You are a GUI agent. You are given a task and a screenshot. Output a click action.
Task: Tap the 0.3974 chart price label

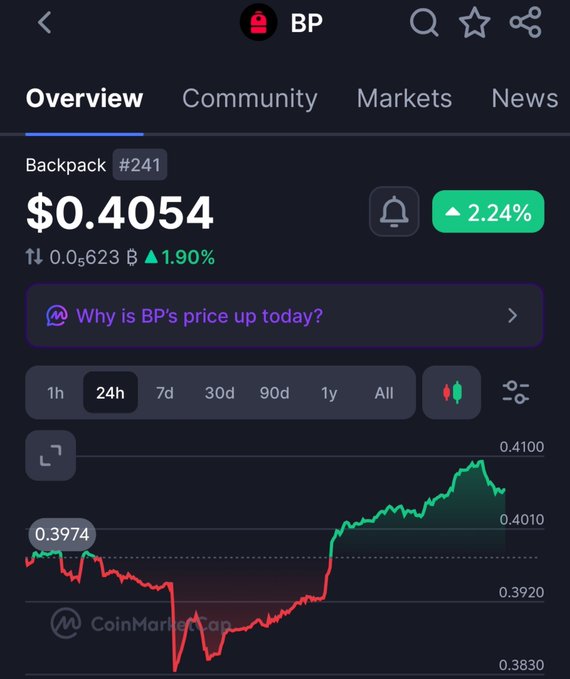pos(62,534)
